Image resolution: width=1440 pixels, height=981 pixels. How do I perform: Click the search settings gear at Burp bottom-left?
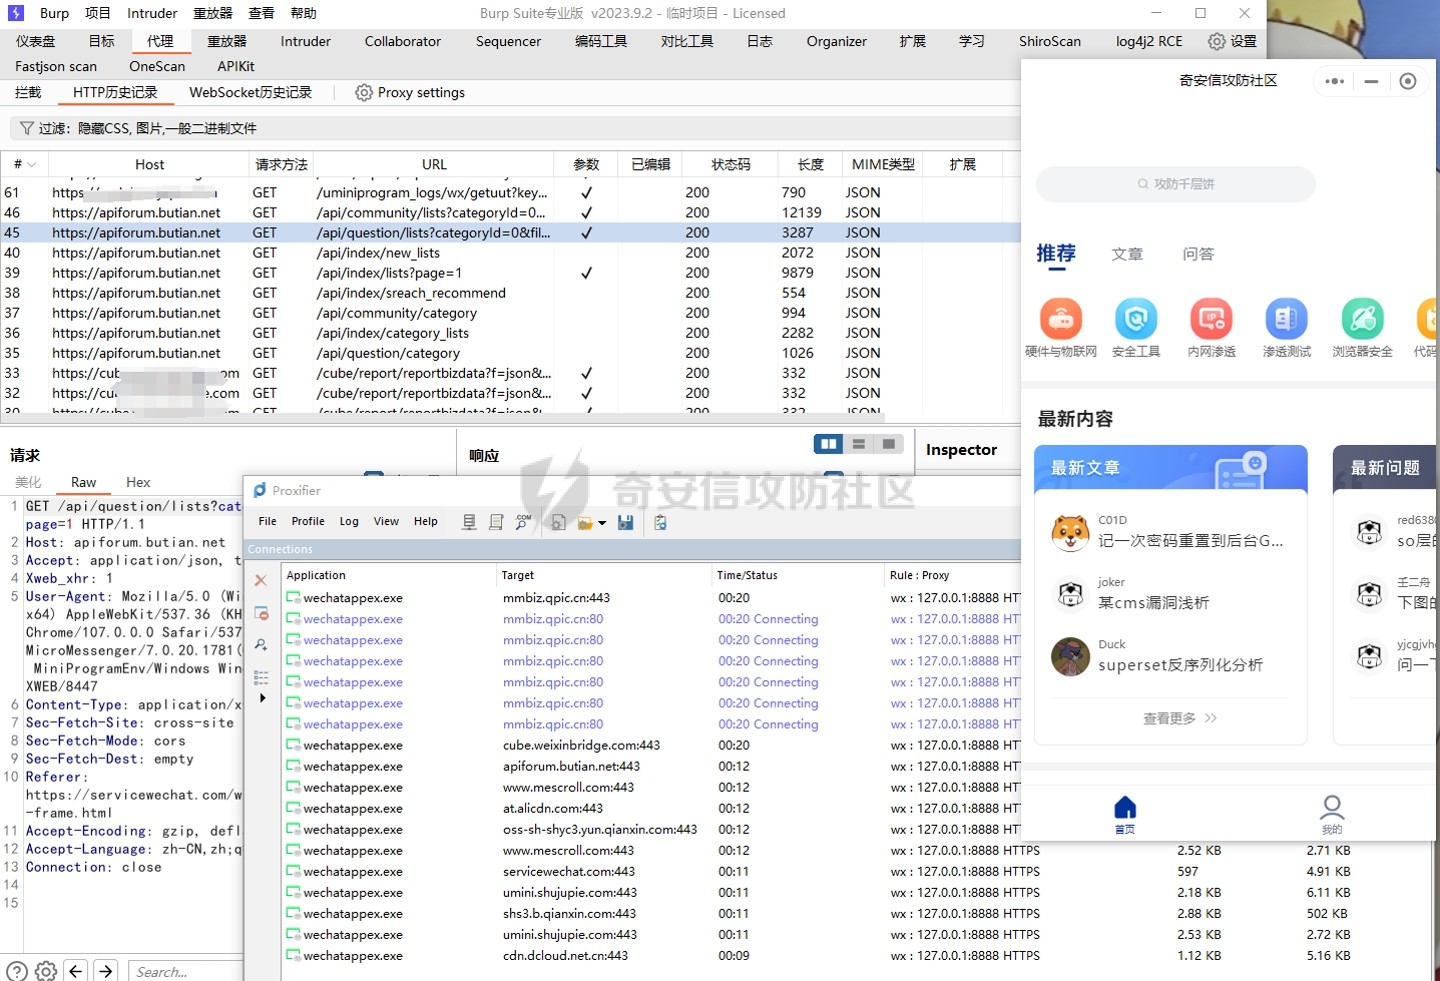pos(46,971)
